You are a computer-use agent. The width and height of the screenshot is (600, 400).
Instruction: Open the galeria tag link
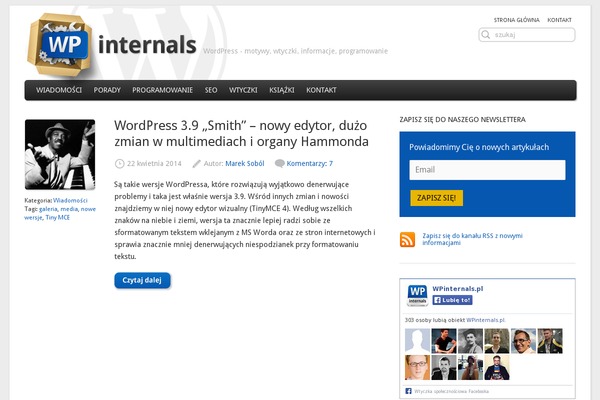point(48,209)
